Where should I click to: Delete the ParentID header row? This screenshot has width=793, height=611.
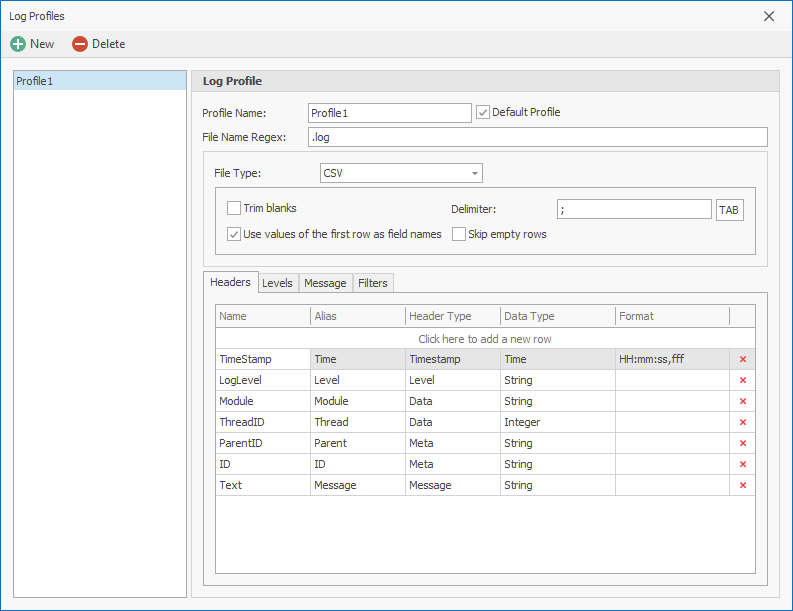(742, 443)
